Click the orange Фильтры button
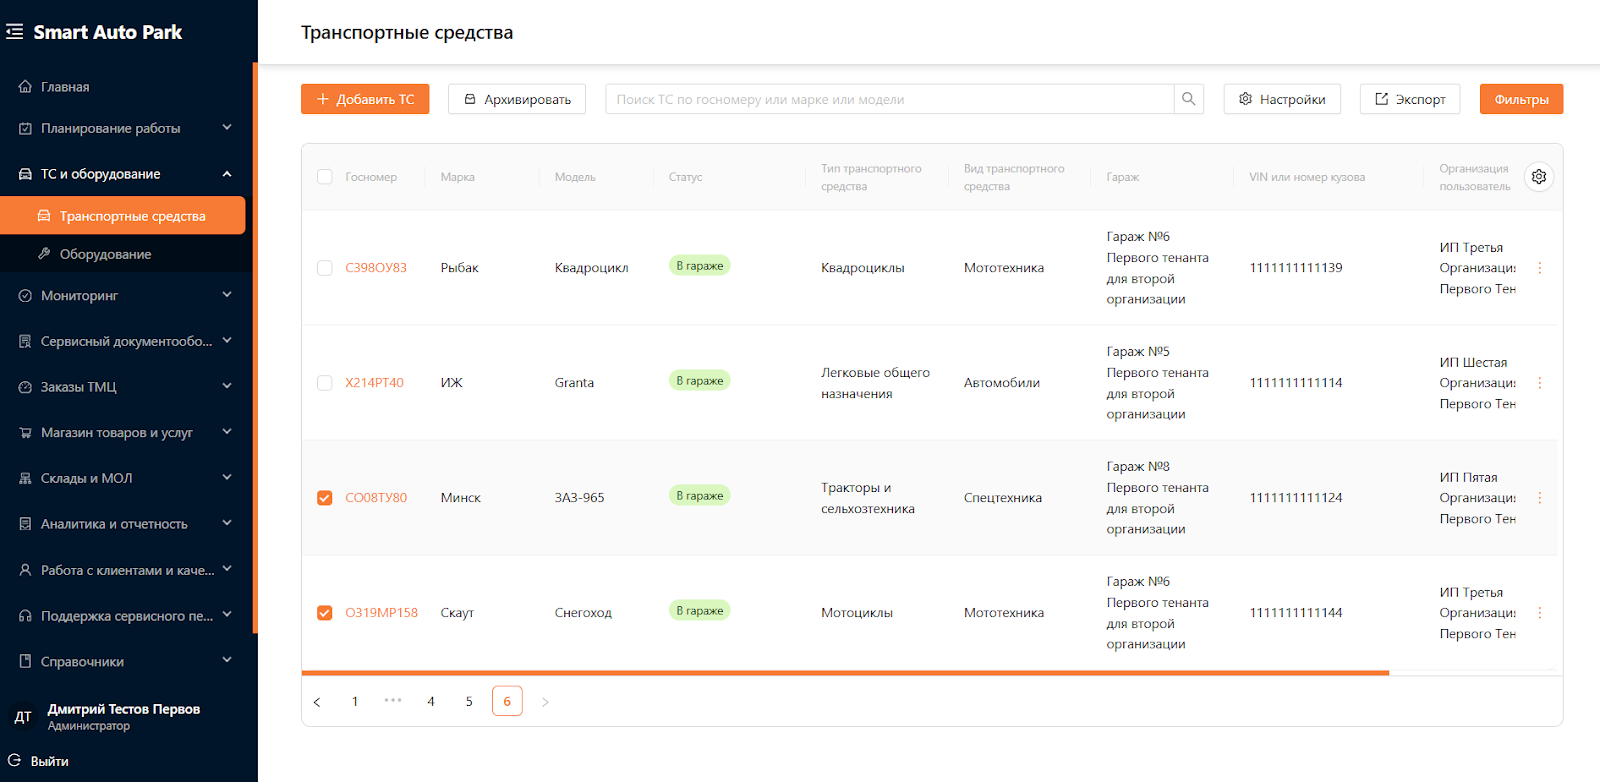Viewport: 1600px width, 782px height. point(1521,99)
